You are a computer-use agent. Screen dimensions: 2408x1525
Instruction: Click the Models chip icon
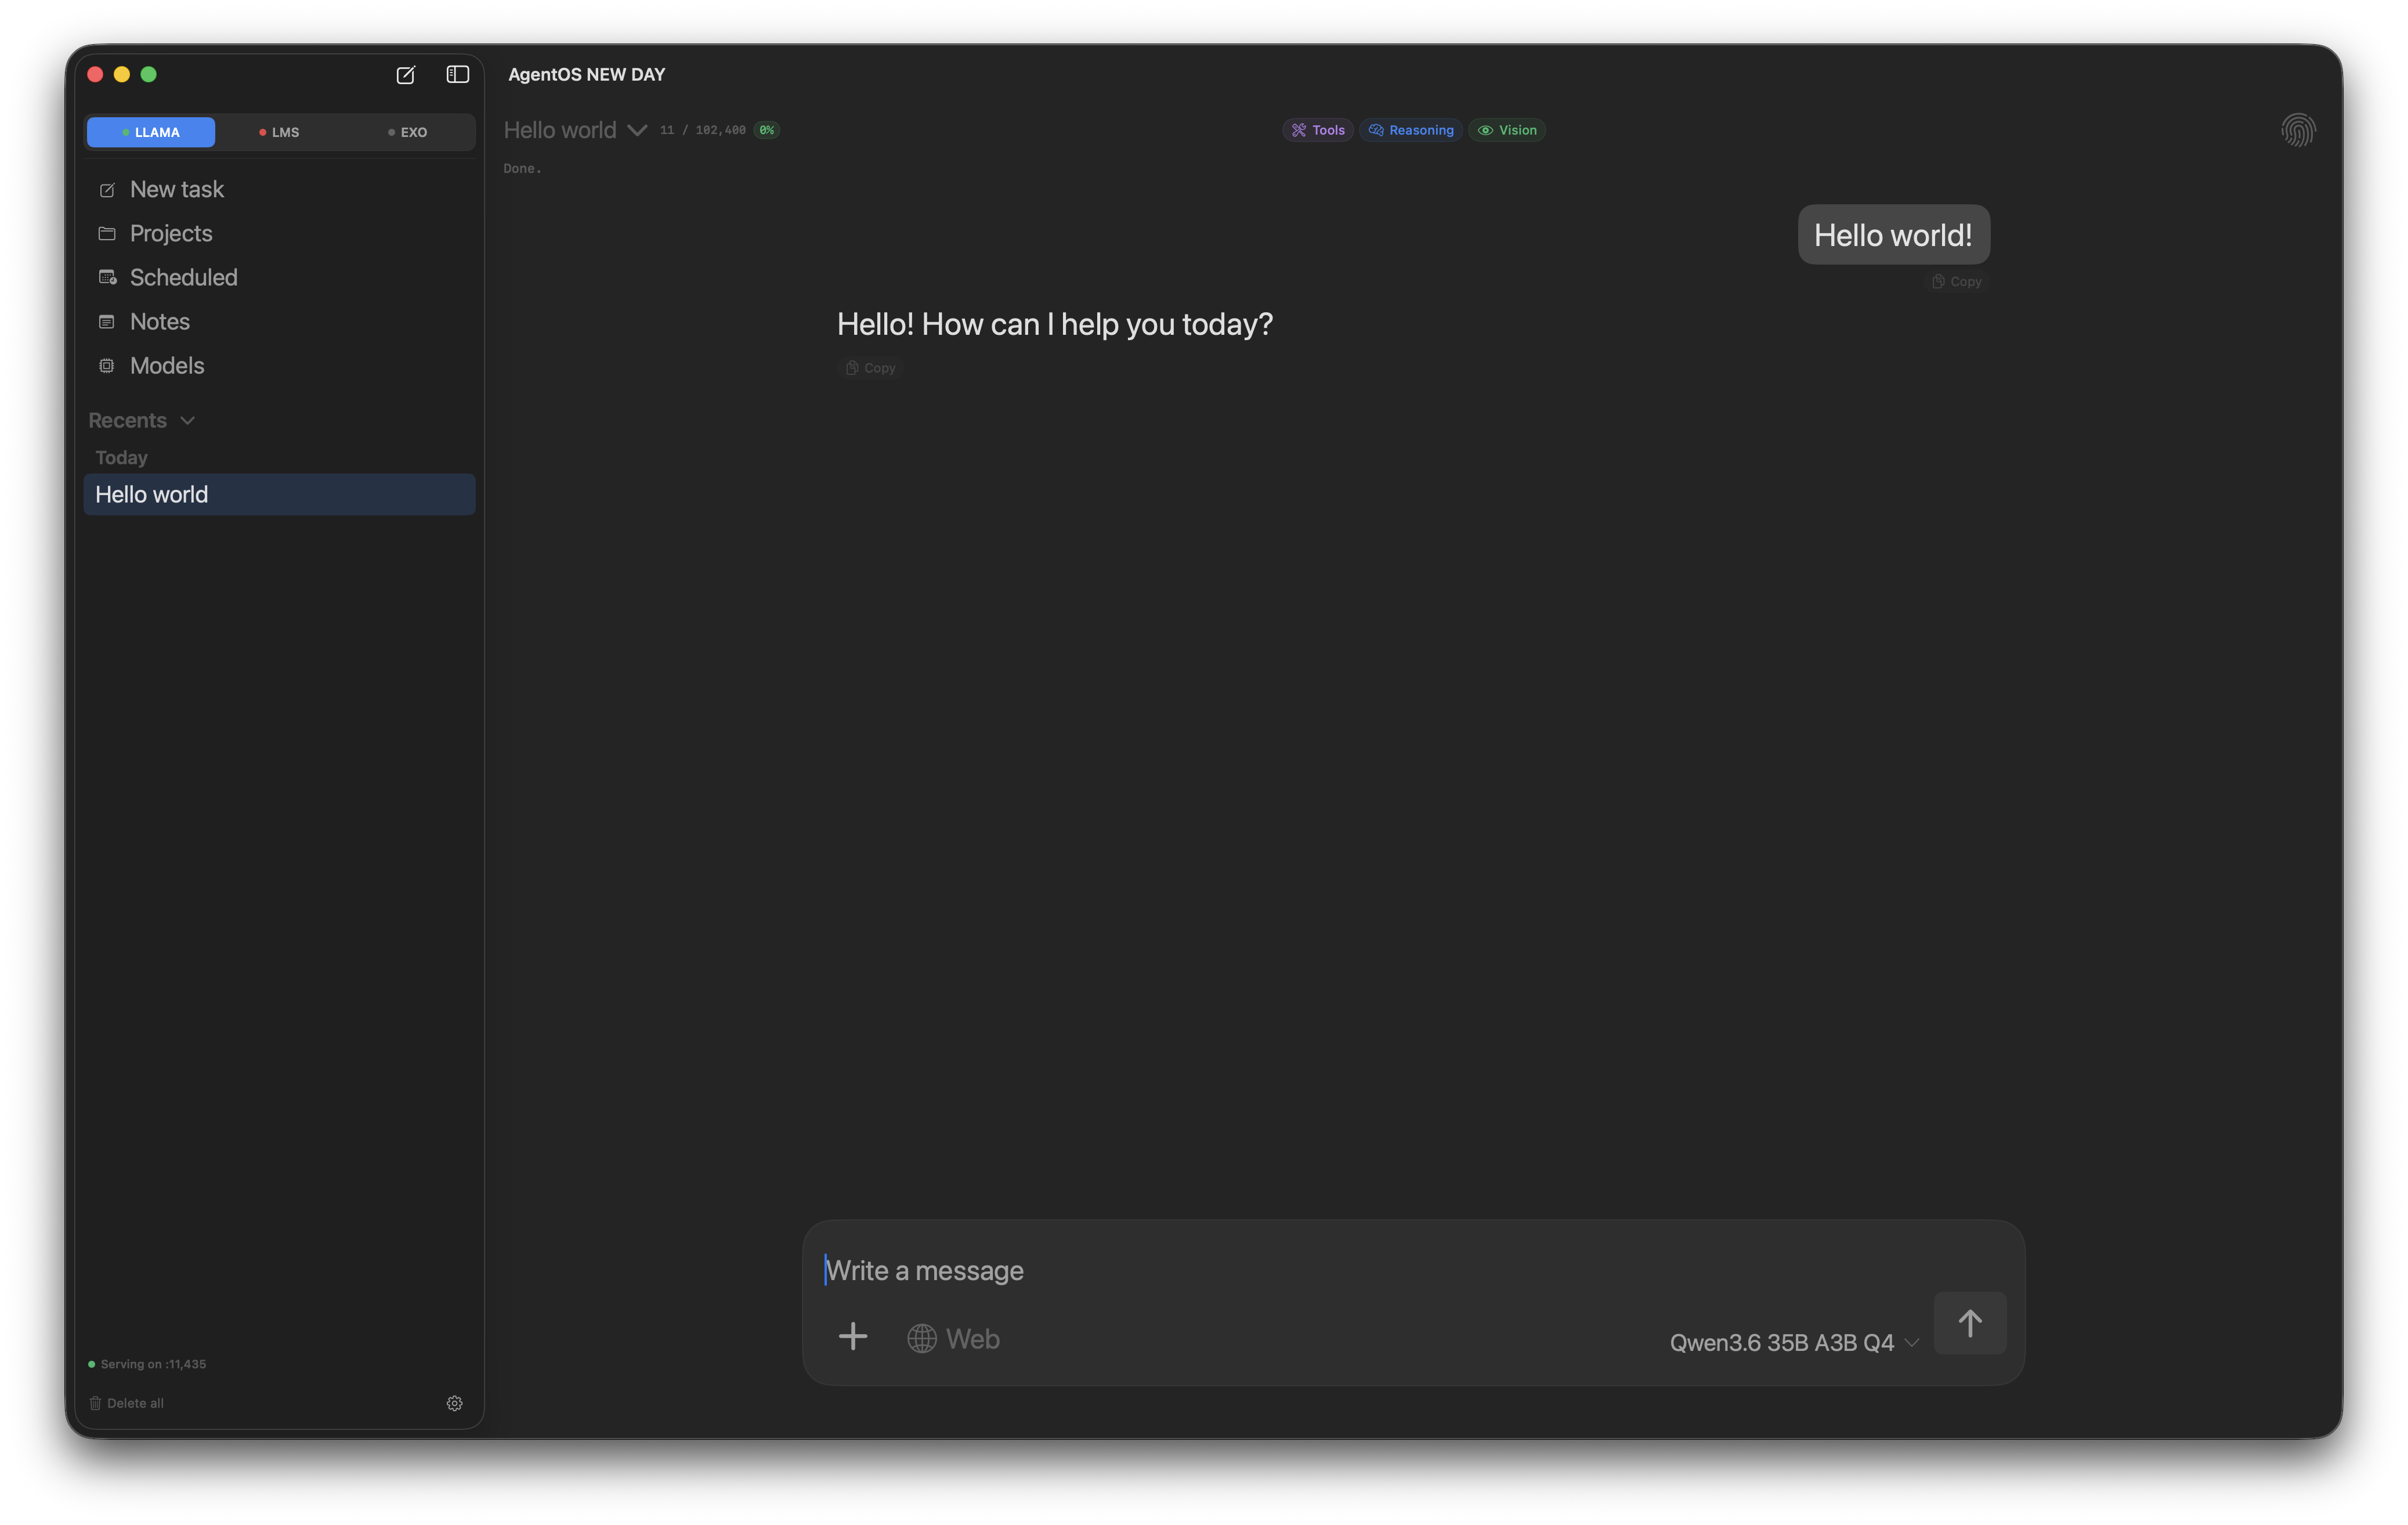coord(107,366)
